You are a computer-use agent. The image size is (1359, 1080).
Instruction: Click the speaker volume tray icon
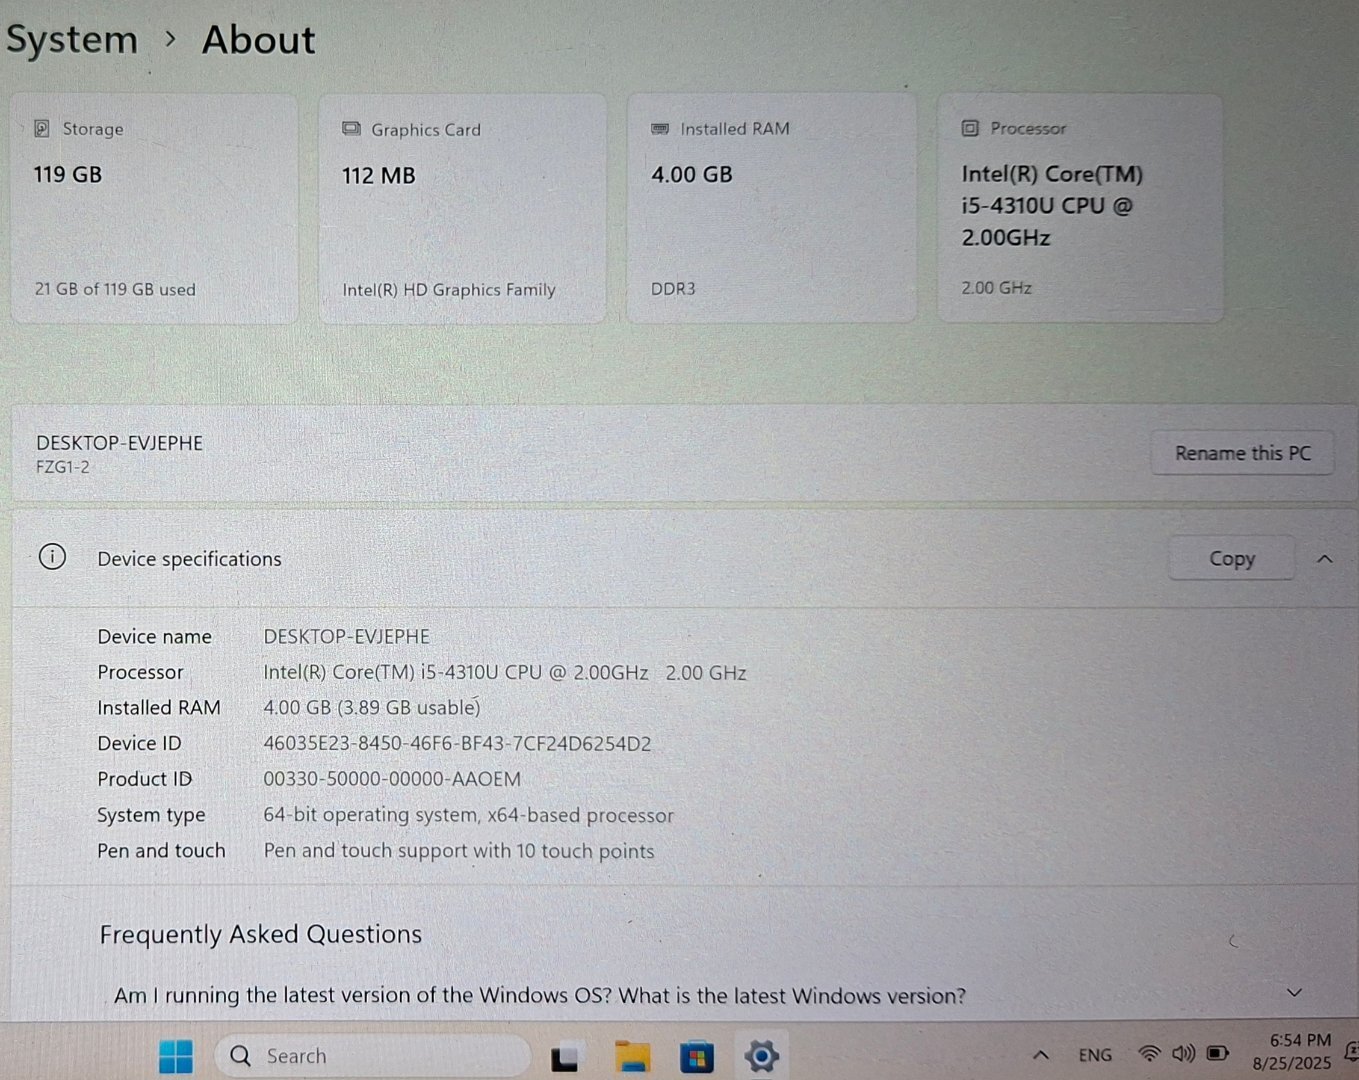(1184, 1054)
